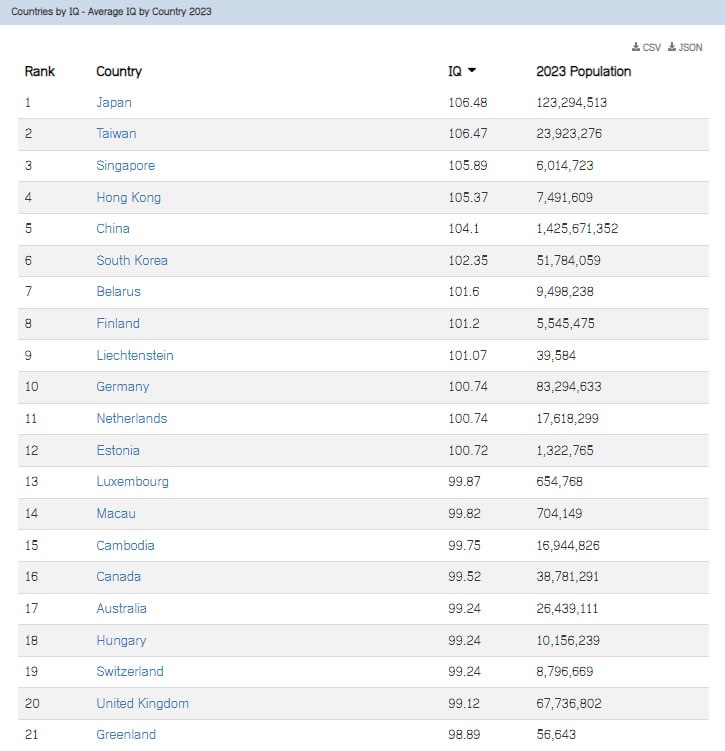Sort by the Rank column header

coord(40,71)
